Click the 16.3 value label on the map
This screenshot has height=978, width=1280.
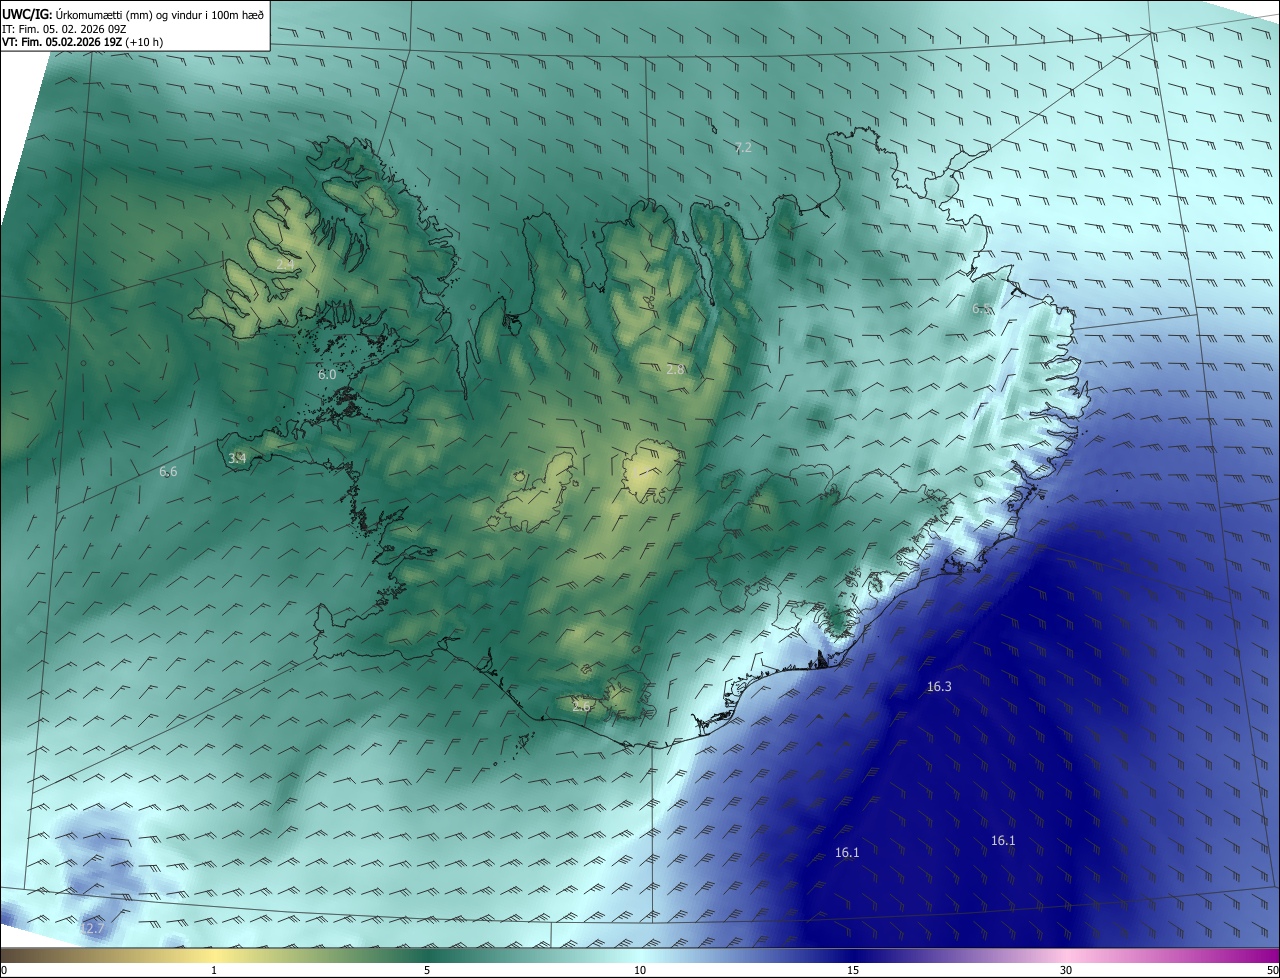[939, 686]
